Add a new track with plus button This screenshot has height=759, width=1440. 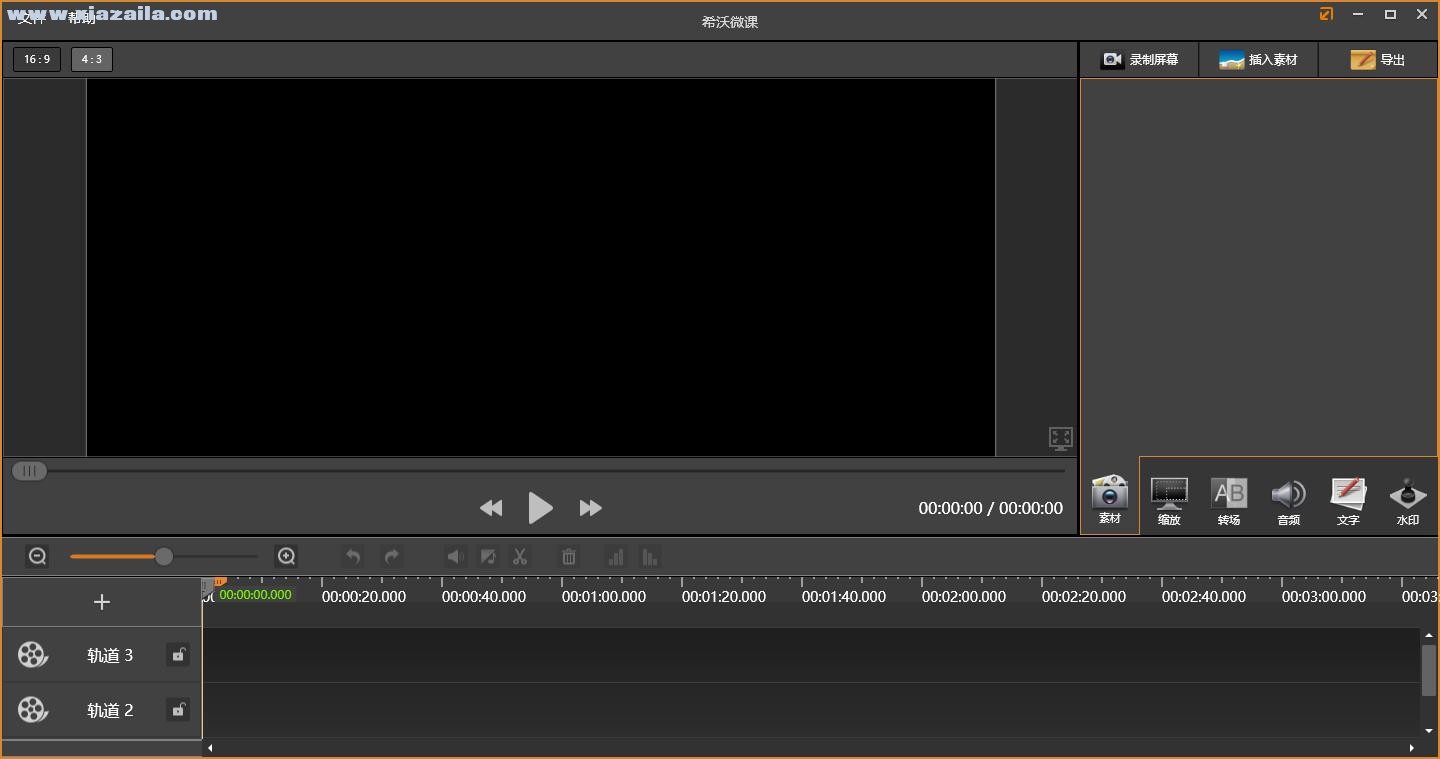pyautogui.click(x=102, y=602)
